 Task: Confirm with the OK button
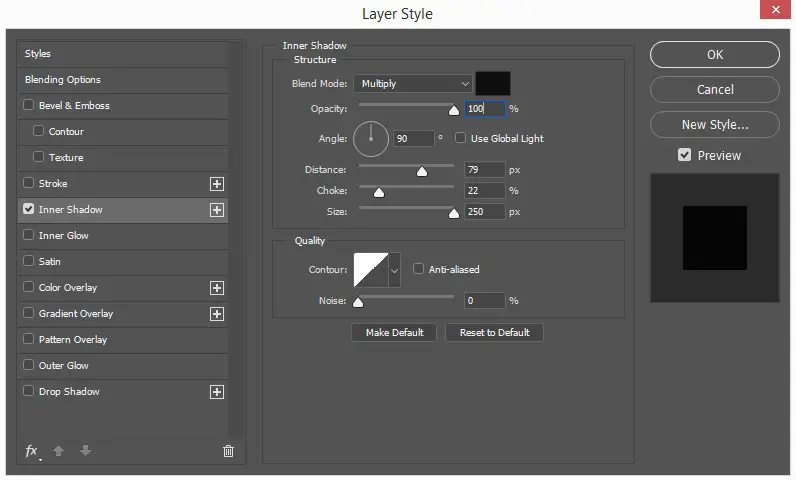coord(714,54)
